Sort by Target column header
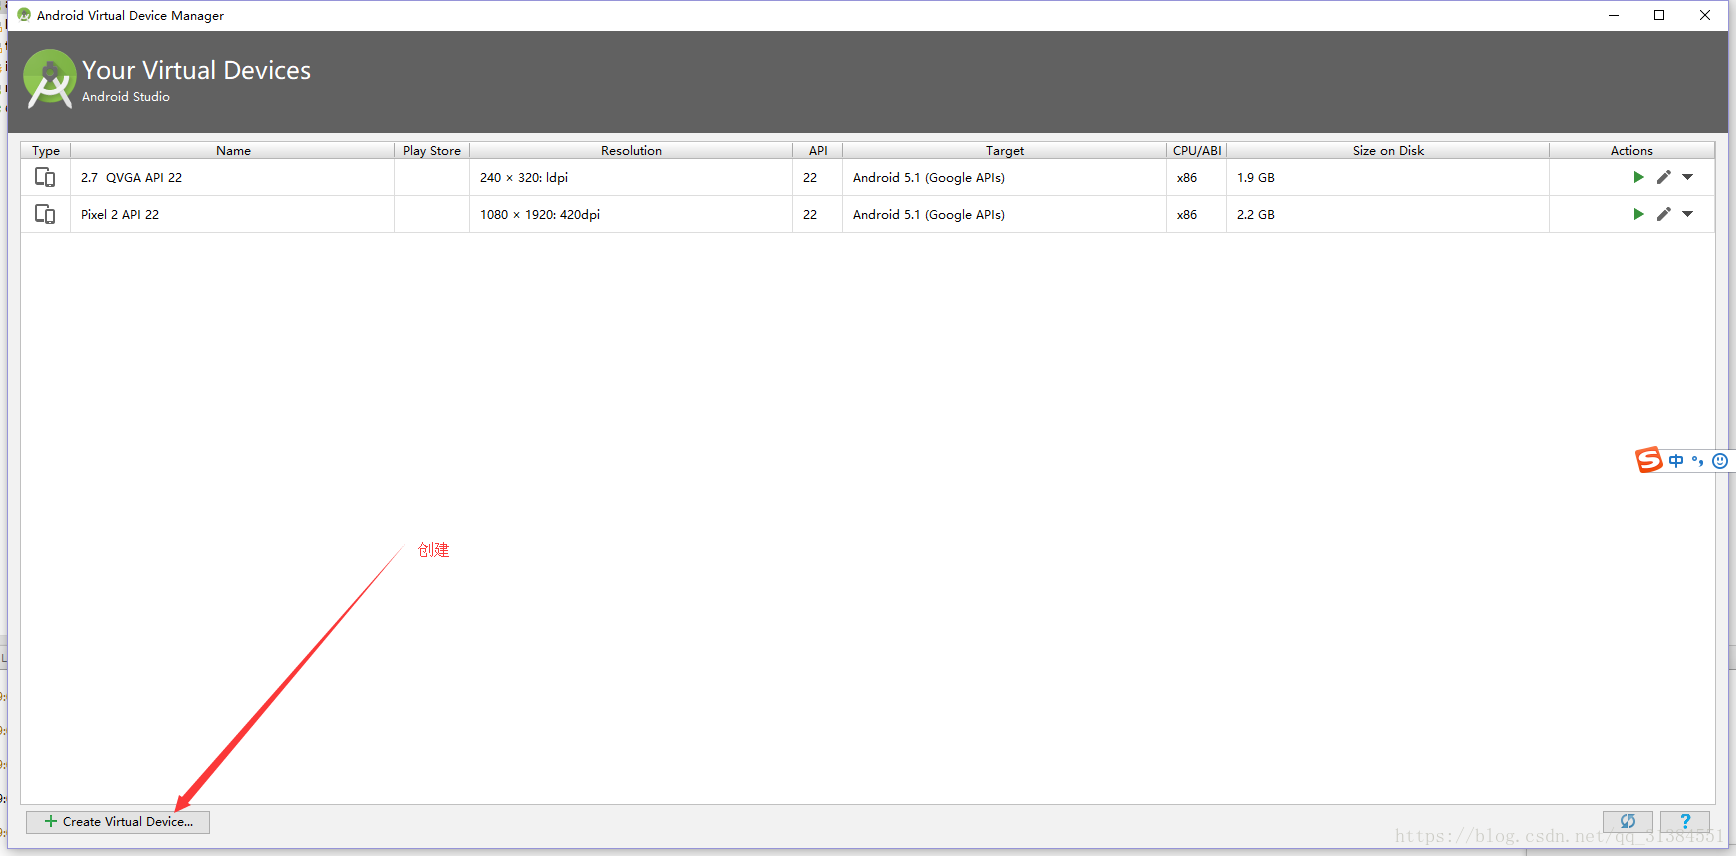 tap(1005, 150)
